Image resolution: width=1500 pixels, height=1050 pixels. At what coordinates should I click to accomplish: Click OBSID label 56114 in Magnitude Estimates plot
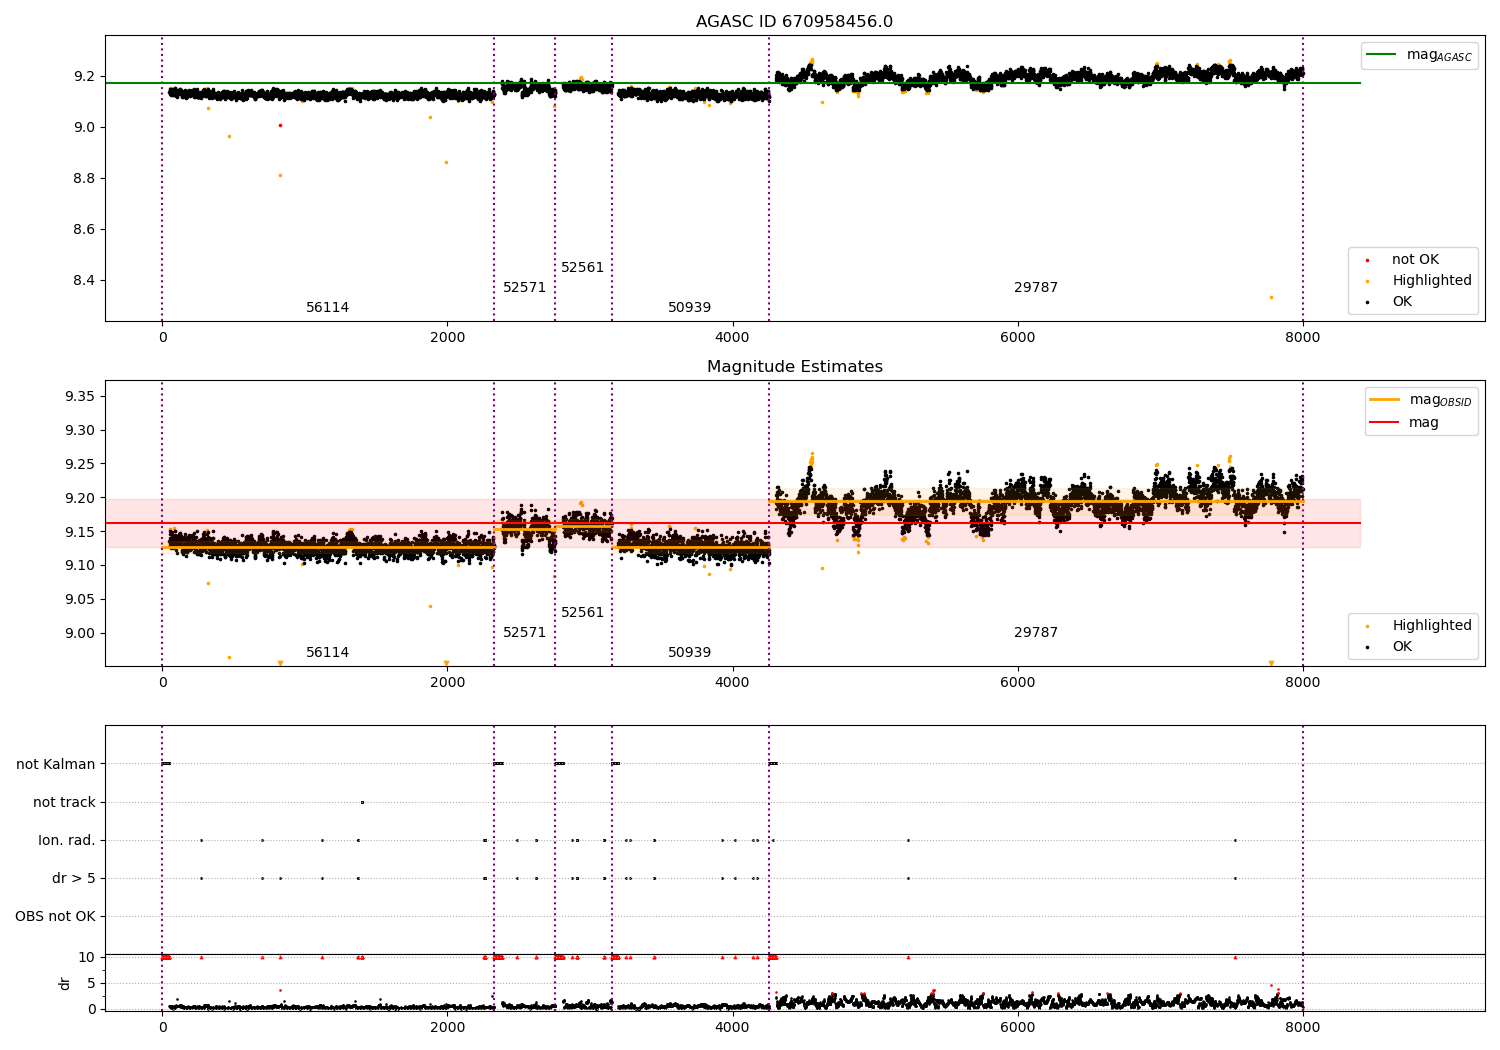click(x=328, y=653)
